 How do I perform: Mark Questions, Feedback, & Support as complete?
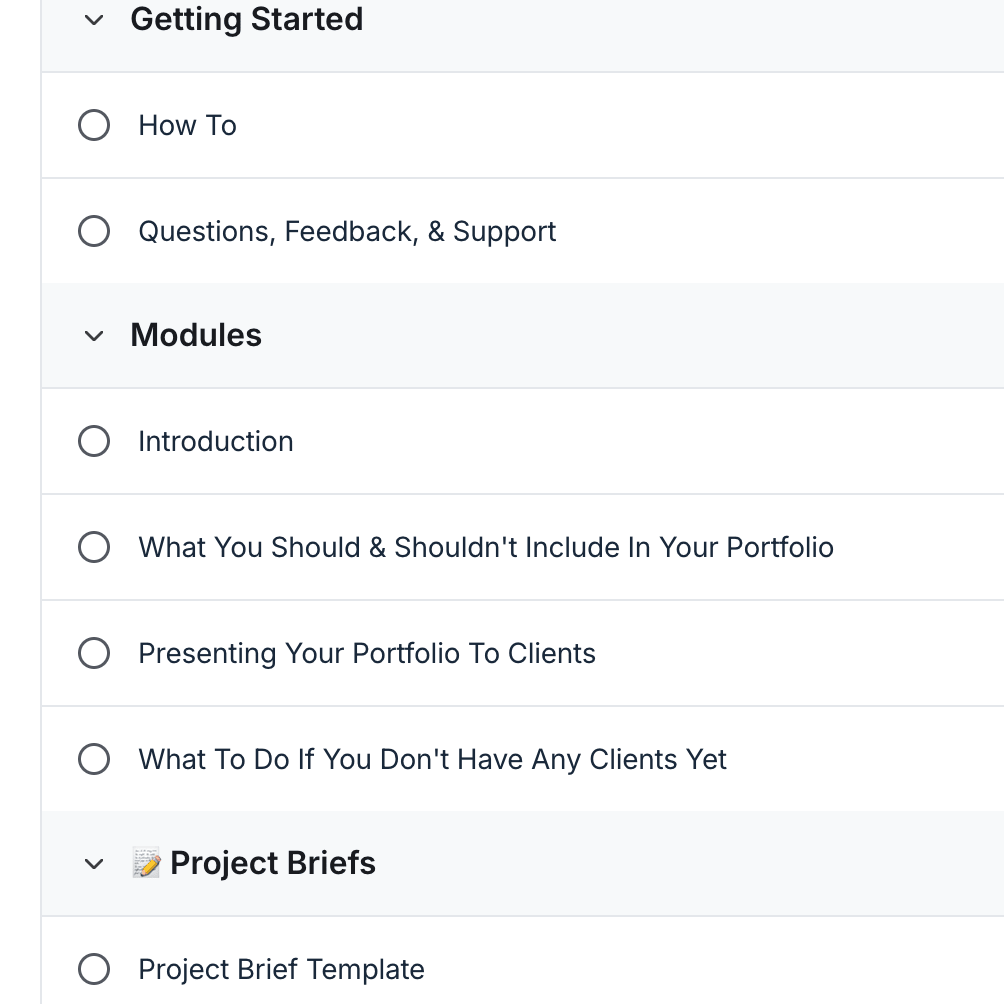94,231
